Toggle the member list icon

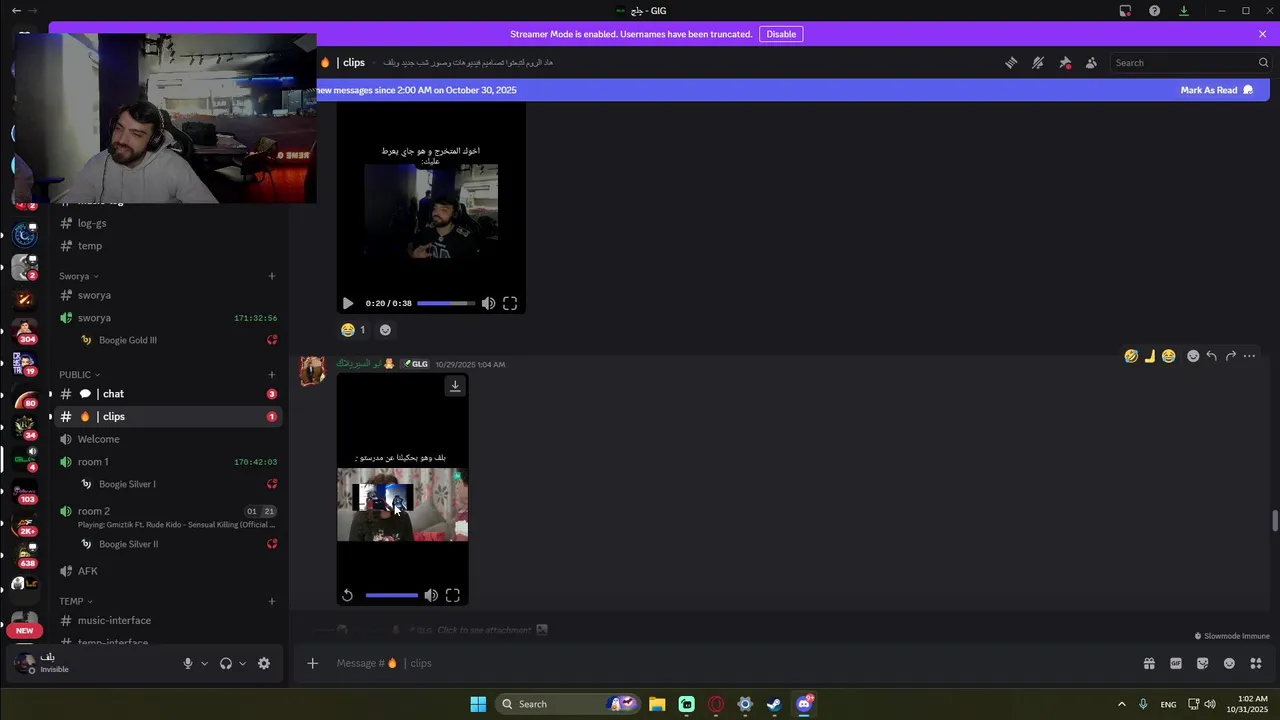1091,62
